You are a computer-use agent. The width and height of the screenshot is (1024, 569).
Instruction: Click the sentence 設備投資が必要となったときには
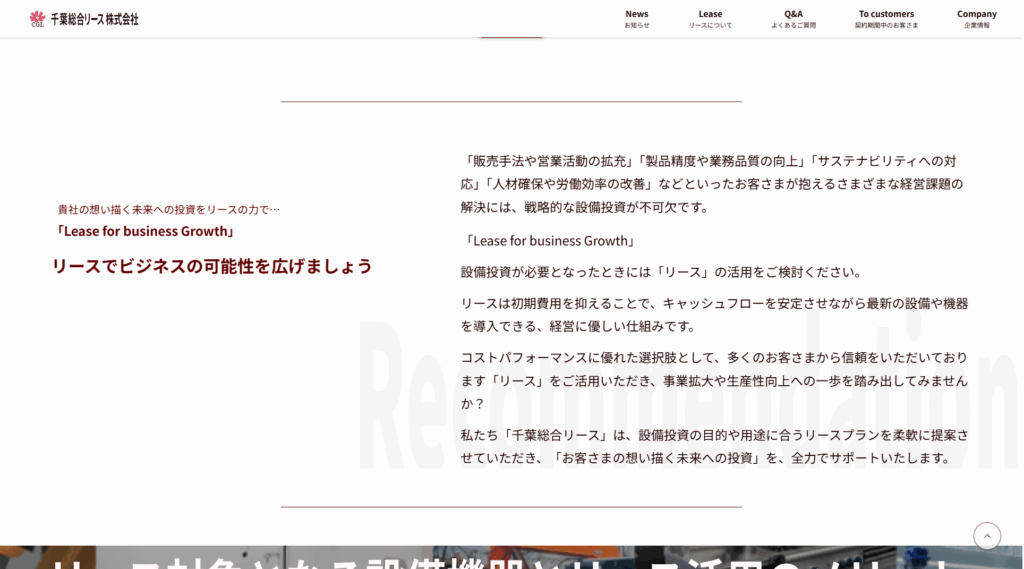pyautogui.click(x=663, y=272)
